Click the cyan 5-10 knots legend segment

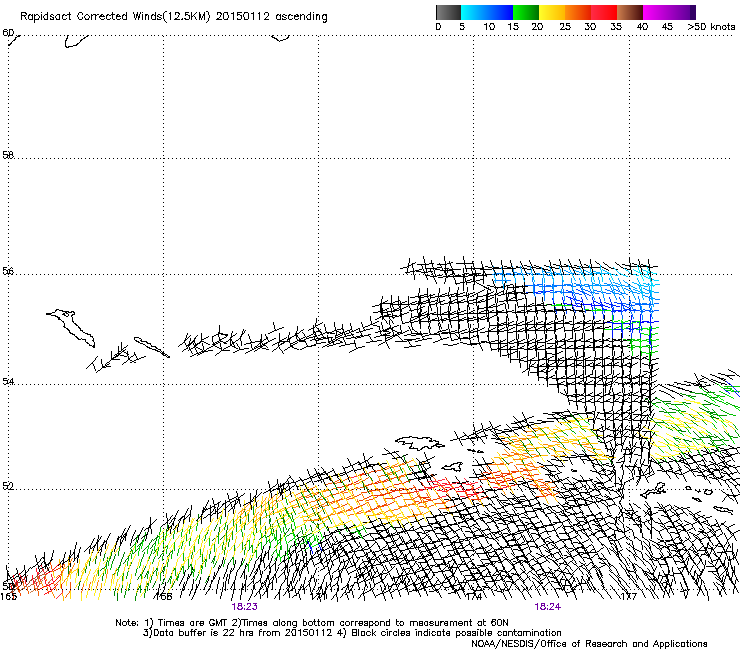coord(474,12)
